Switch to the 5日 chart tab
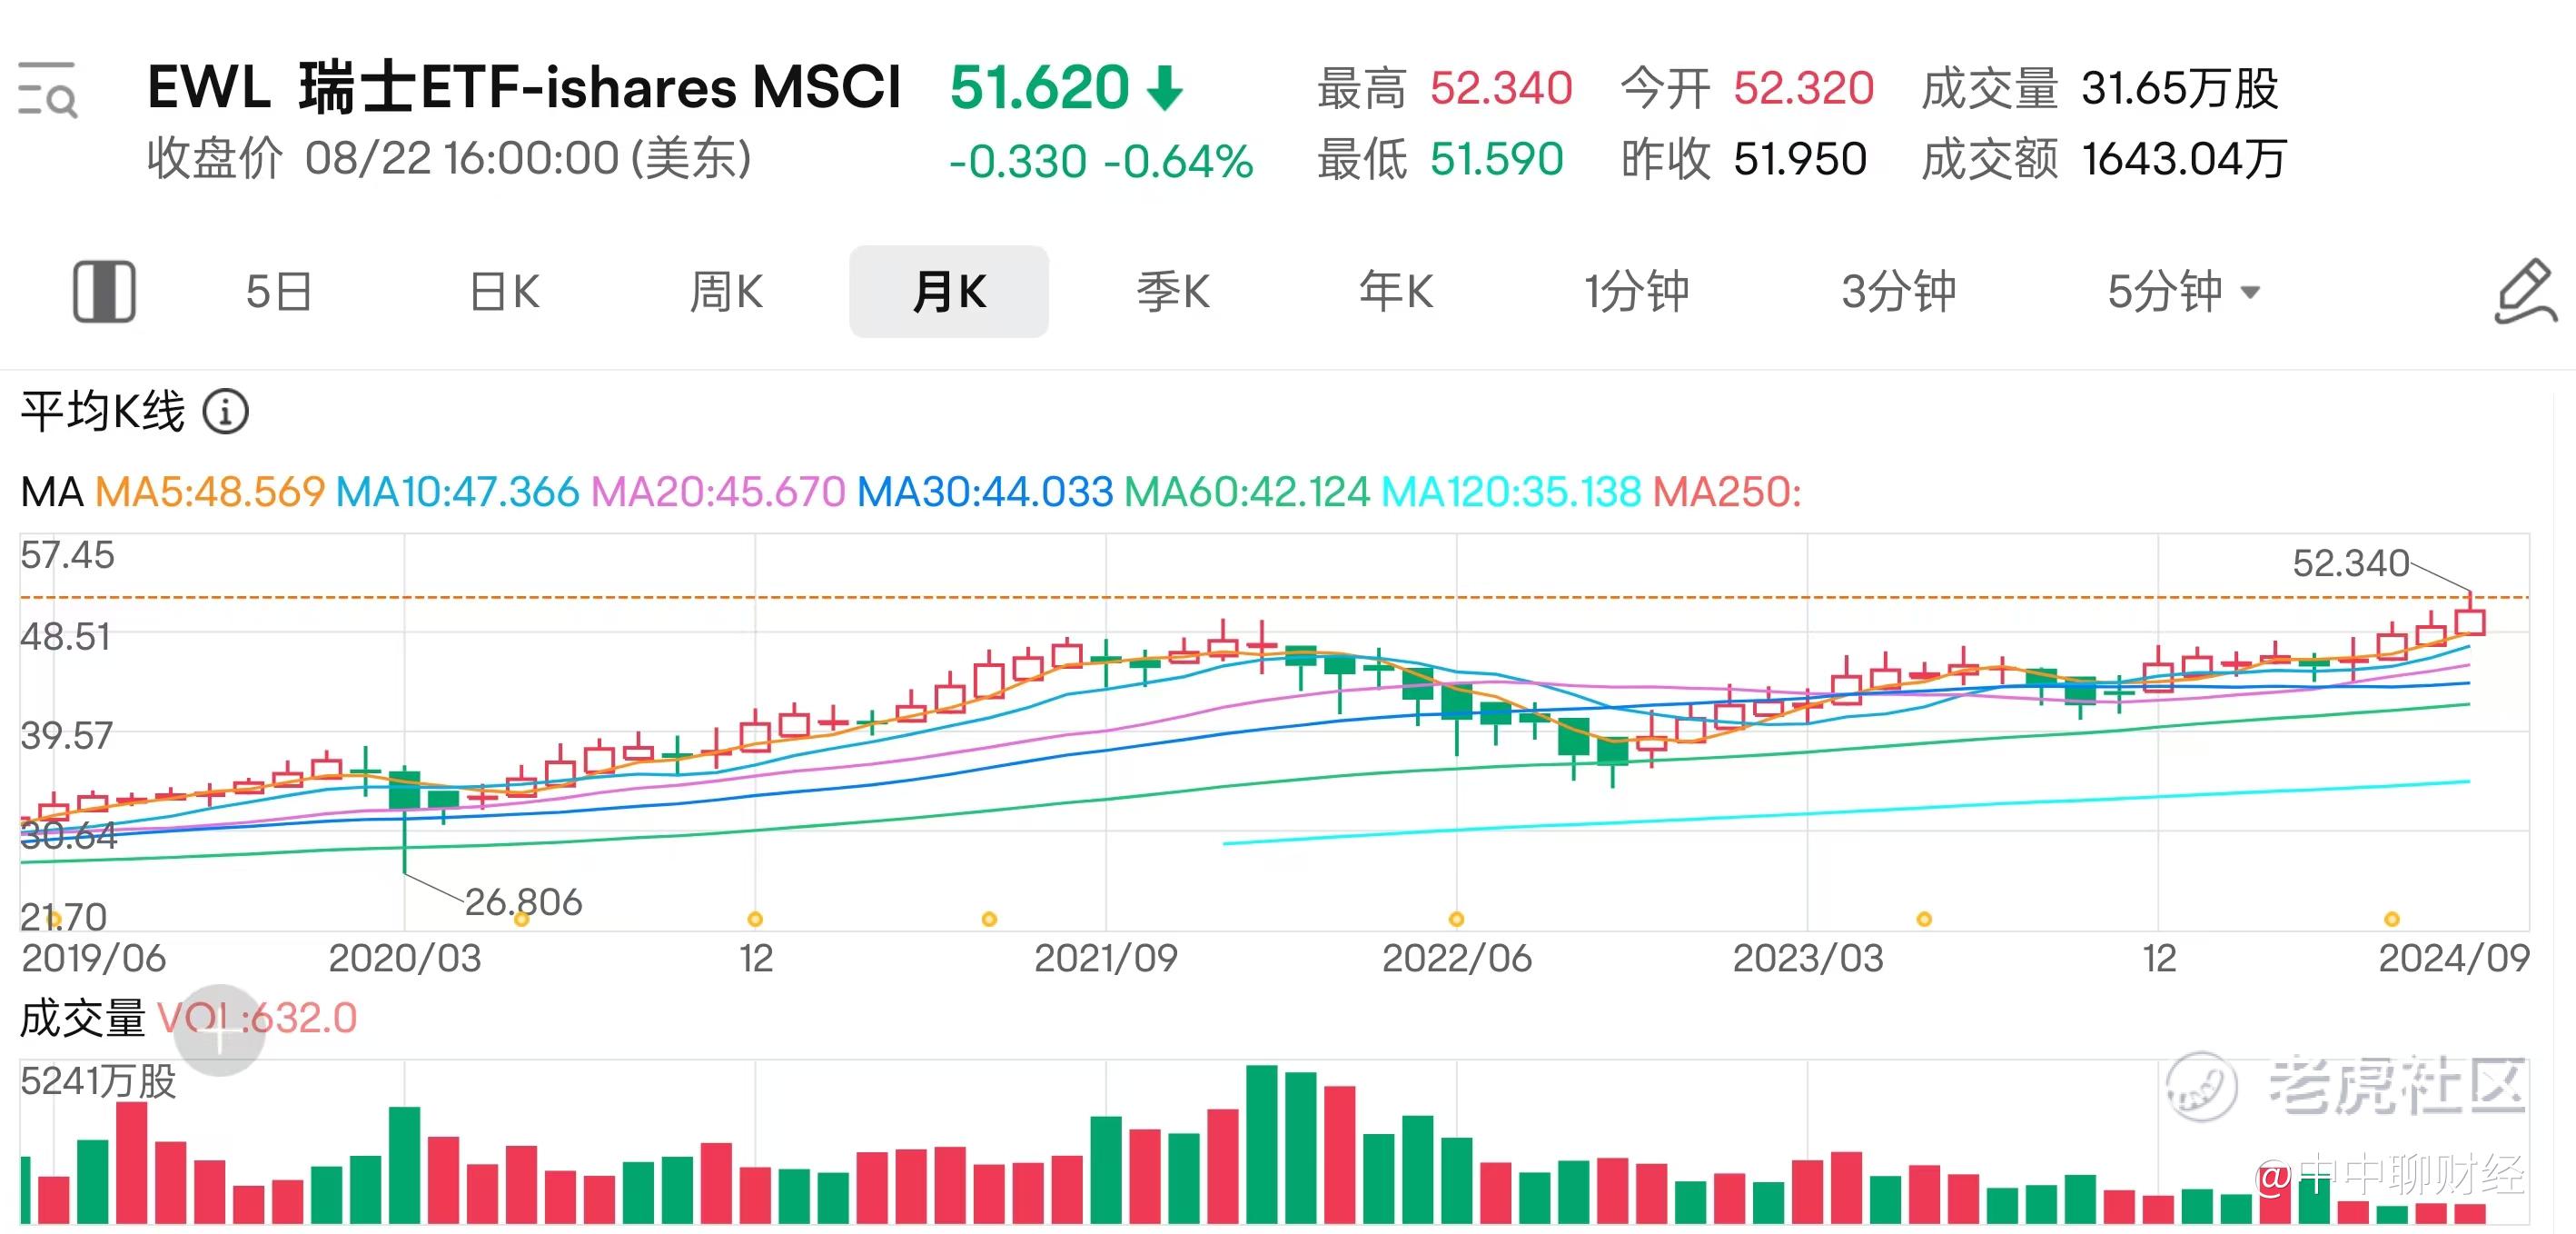 click(x=279, y=292)
